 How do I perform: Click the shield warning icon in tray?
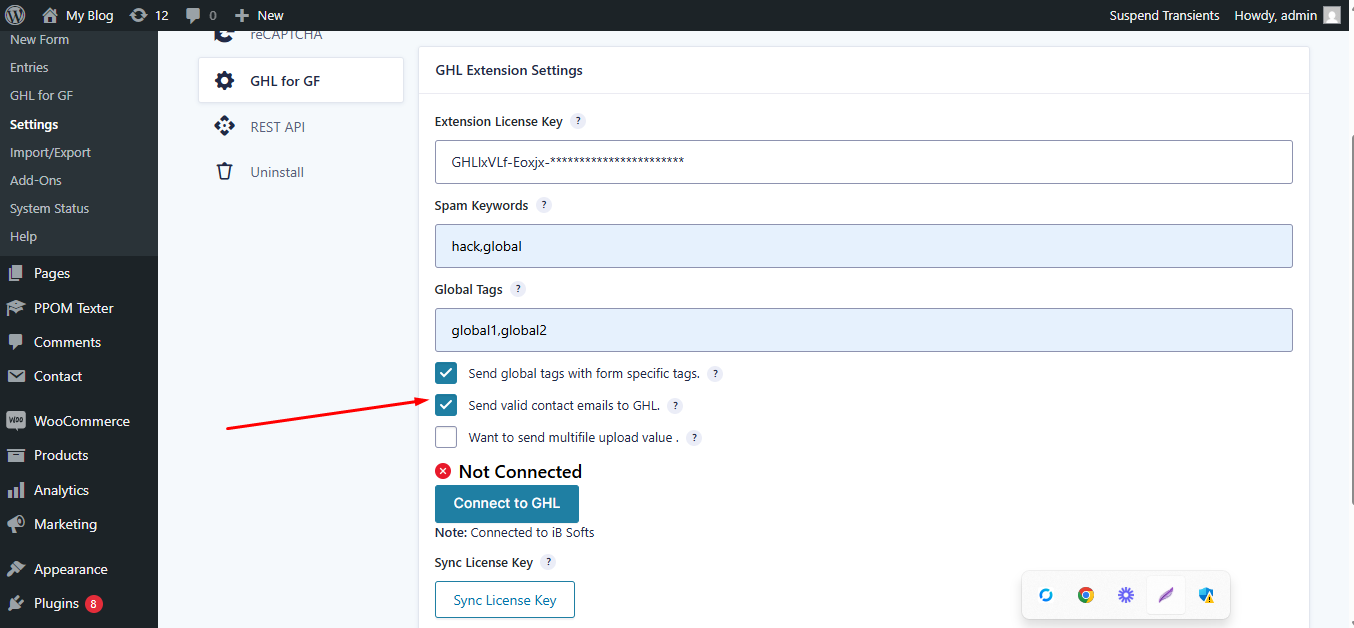[x=1206, y=595]
